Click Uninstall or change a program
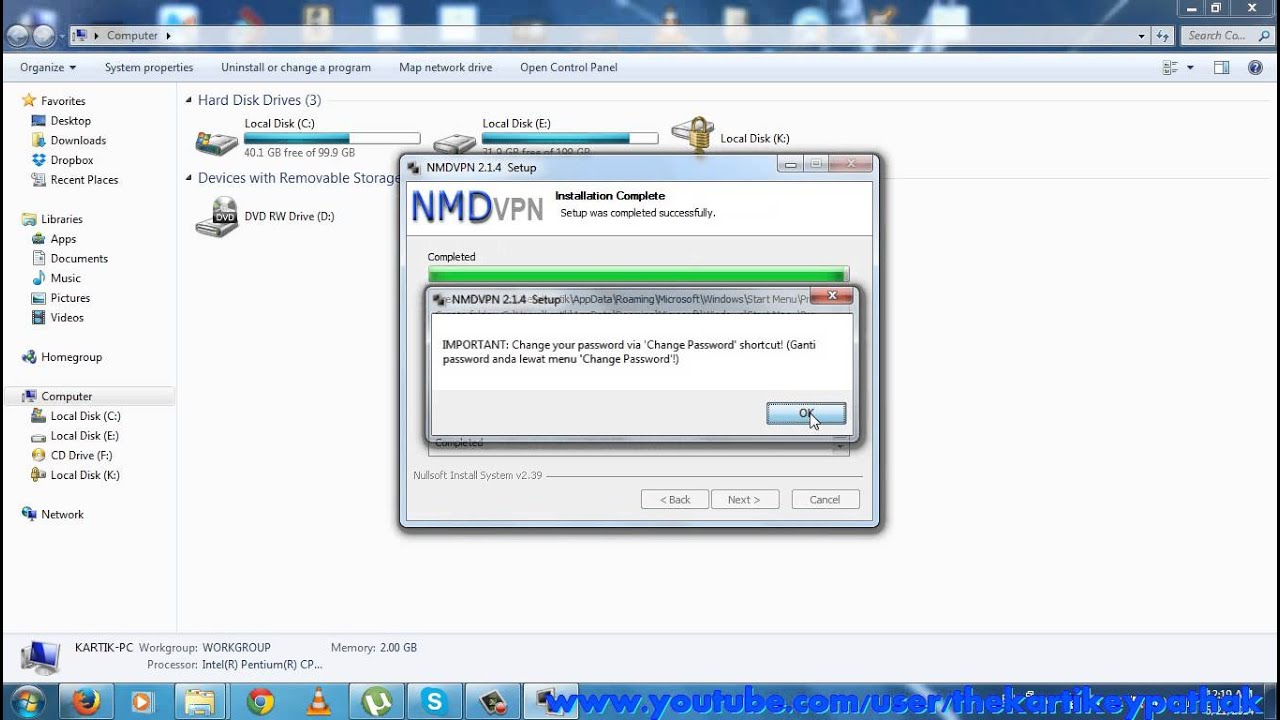 click(296, 67)
